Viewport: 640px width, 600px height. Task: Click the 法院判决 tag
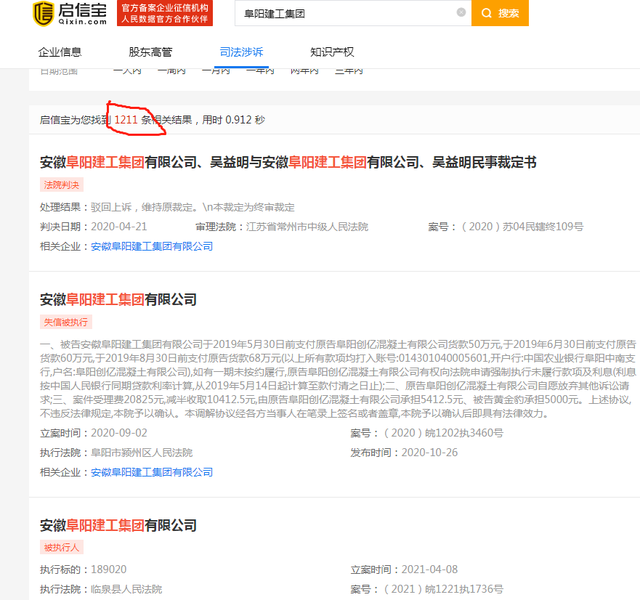62,185
